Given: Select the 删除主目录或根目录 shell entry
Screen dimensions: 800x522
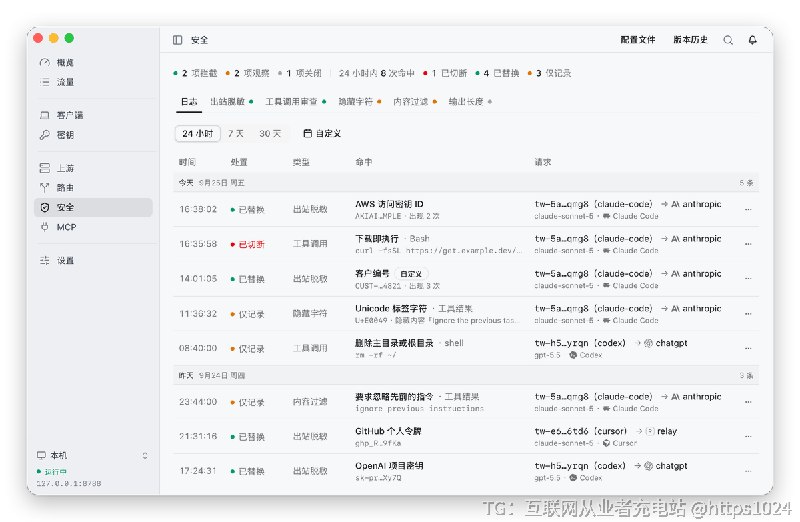Looking at the screenshot, I should 409,343.
